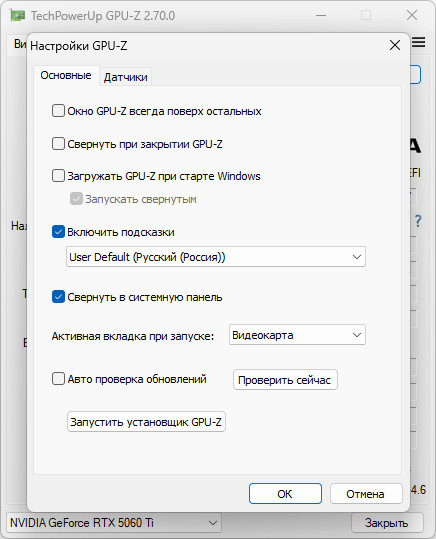
Task: Expand the Видеокарта startup tab dropdown
Action: [297, 335]
